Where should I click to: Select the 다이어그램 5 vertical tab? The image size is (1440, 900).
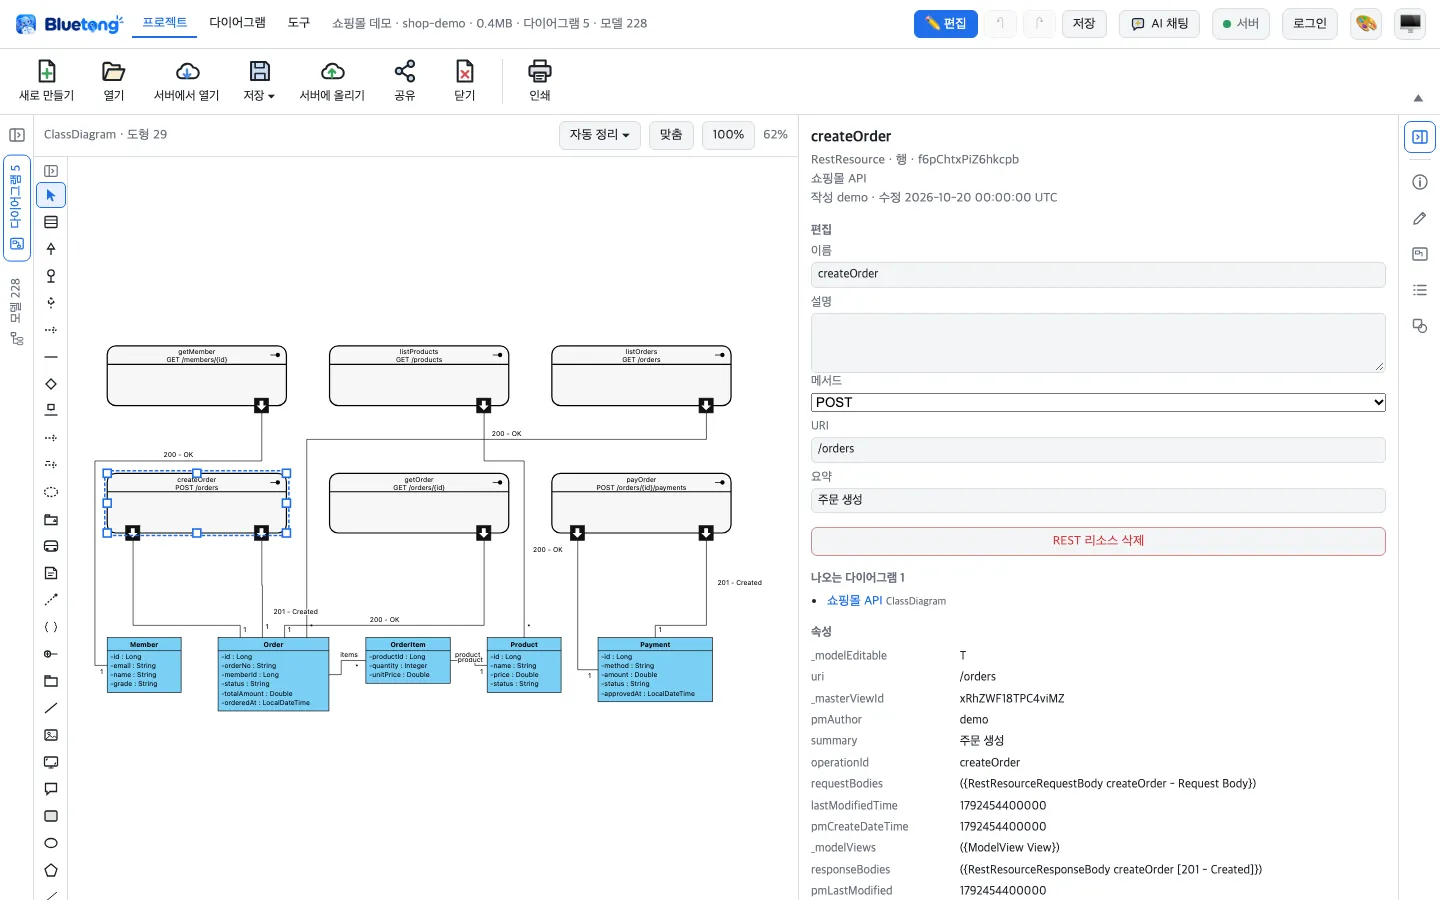pos(17,207)
